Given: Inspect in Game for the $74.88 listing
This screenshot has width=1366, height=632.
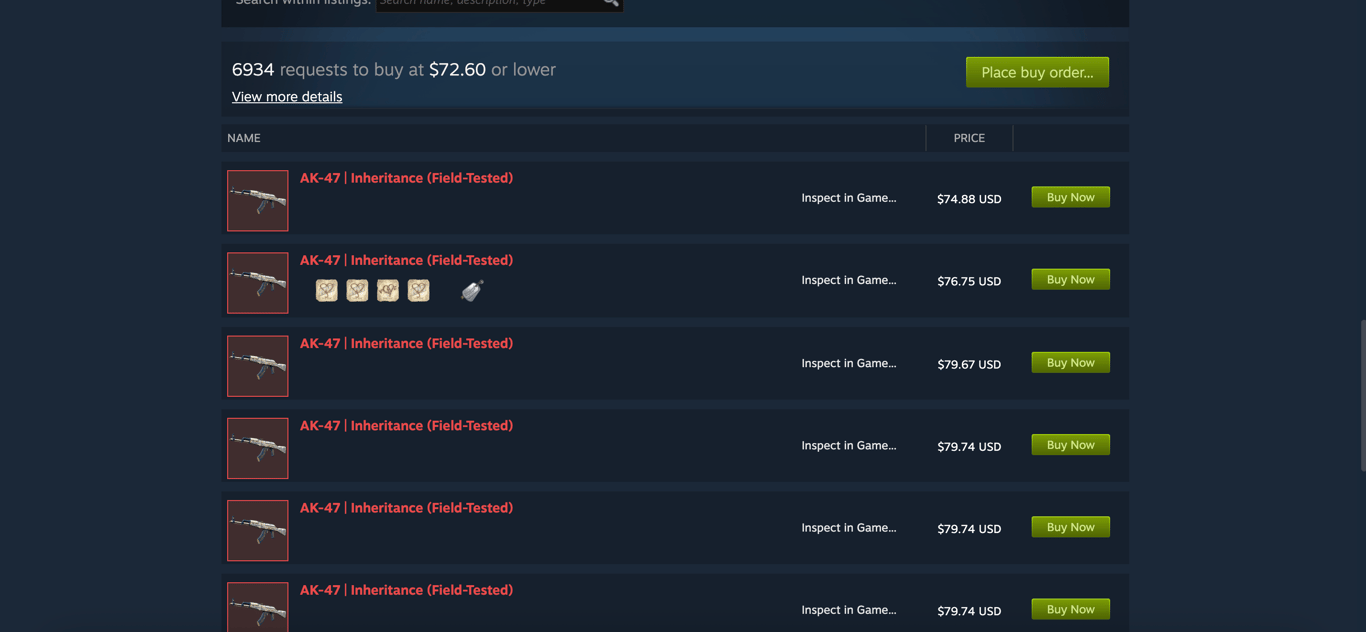Looking at the screenshot, I should click(x=848, y=198).
